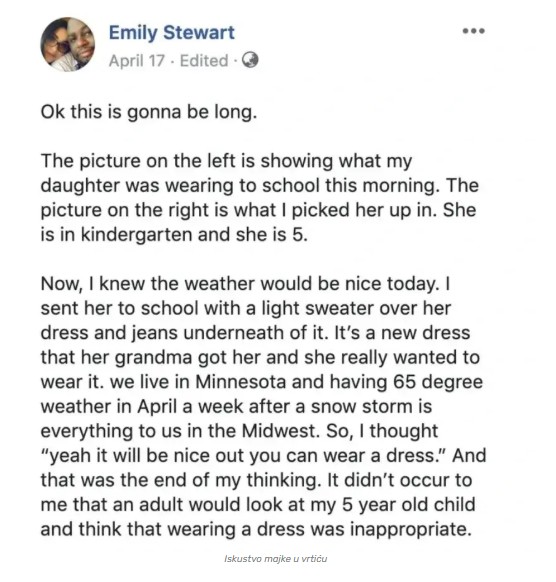
Task: Click the caption 'Iskustvo majke u vrtiću'
Action: coord(275,559)
